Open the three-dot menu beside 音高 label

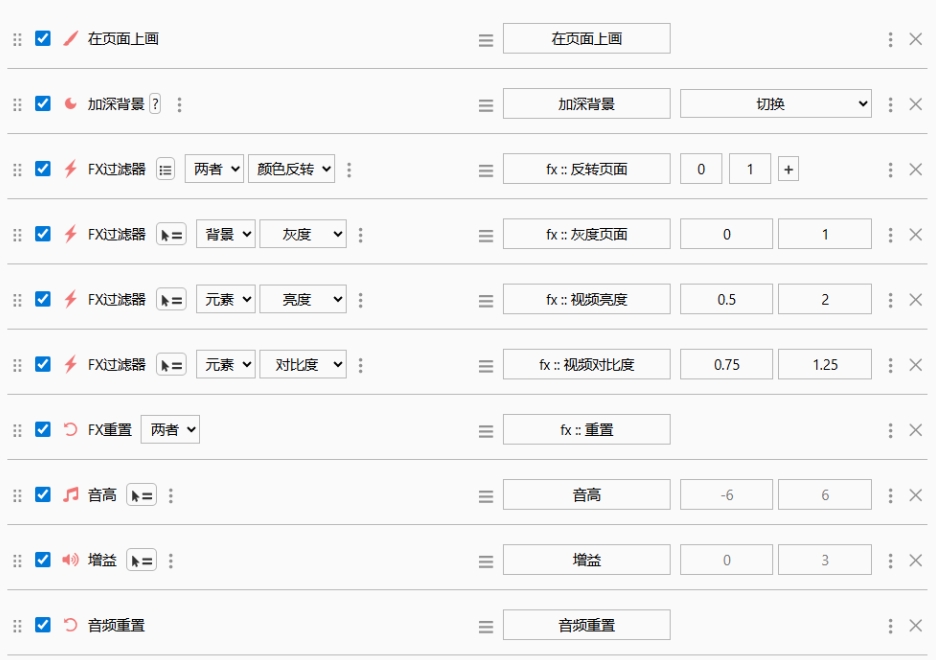(x=171, y=495)
